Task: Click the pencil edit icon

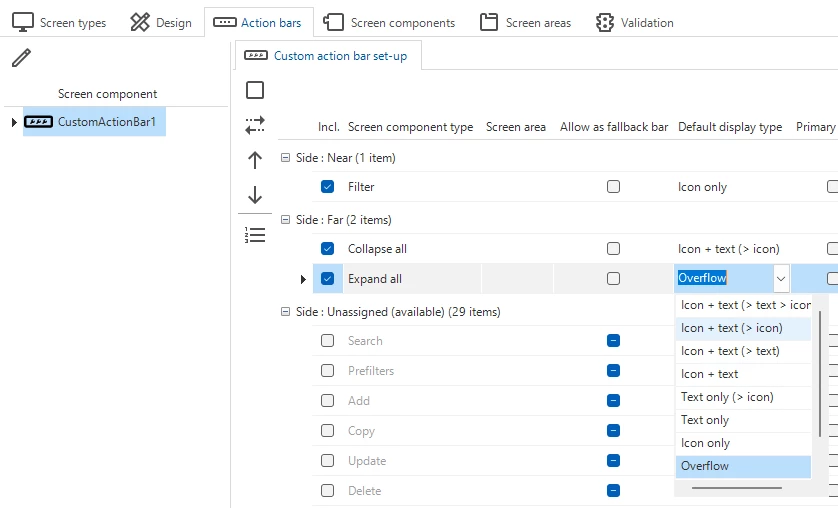Action: tap(21, 58)
